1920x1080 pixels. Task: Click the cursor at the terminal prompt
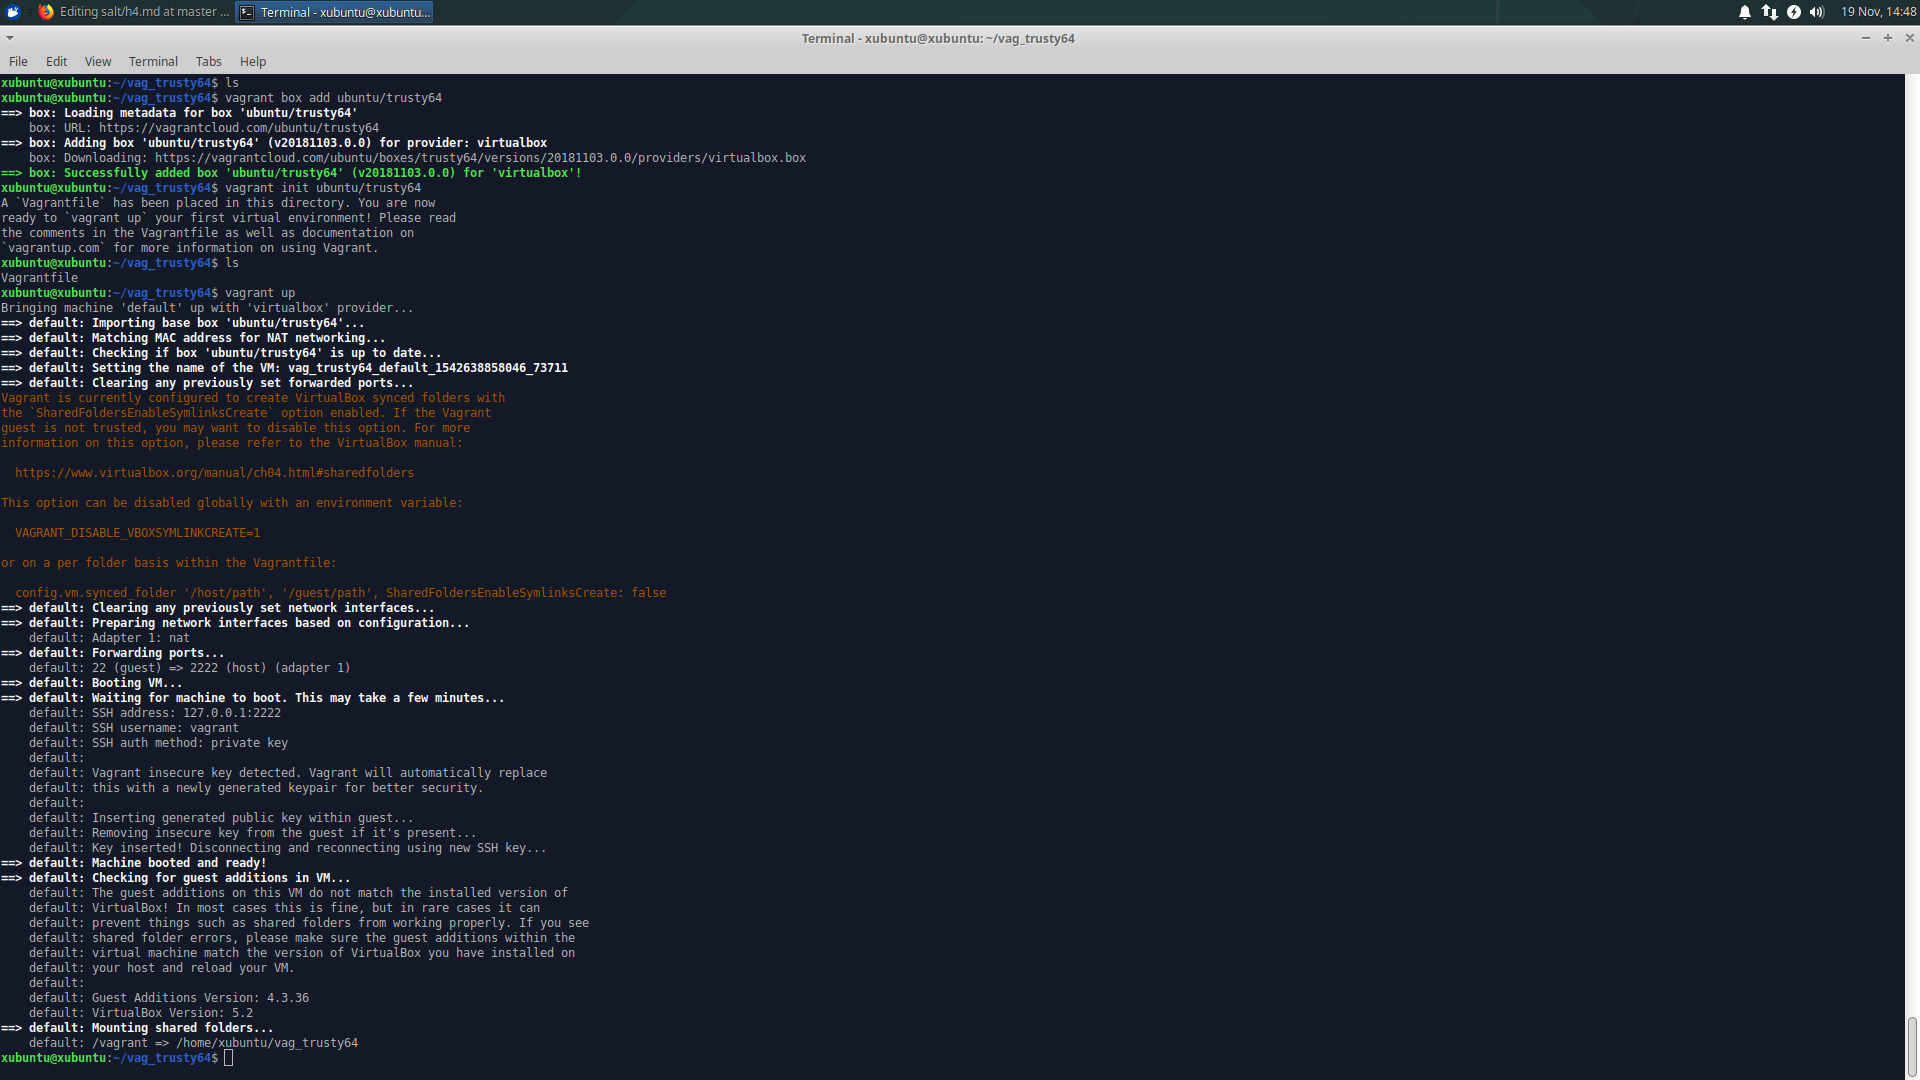click(229, 1058)
